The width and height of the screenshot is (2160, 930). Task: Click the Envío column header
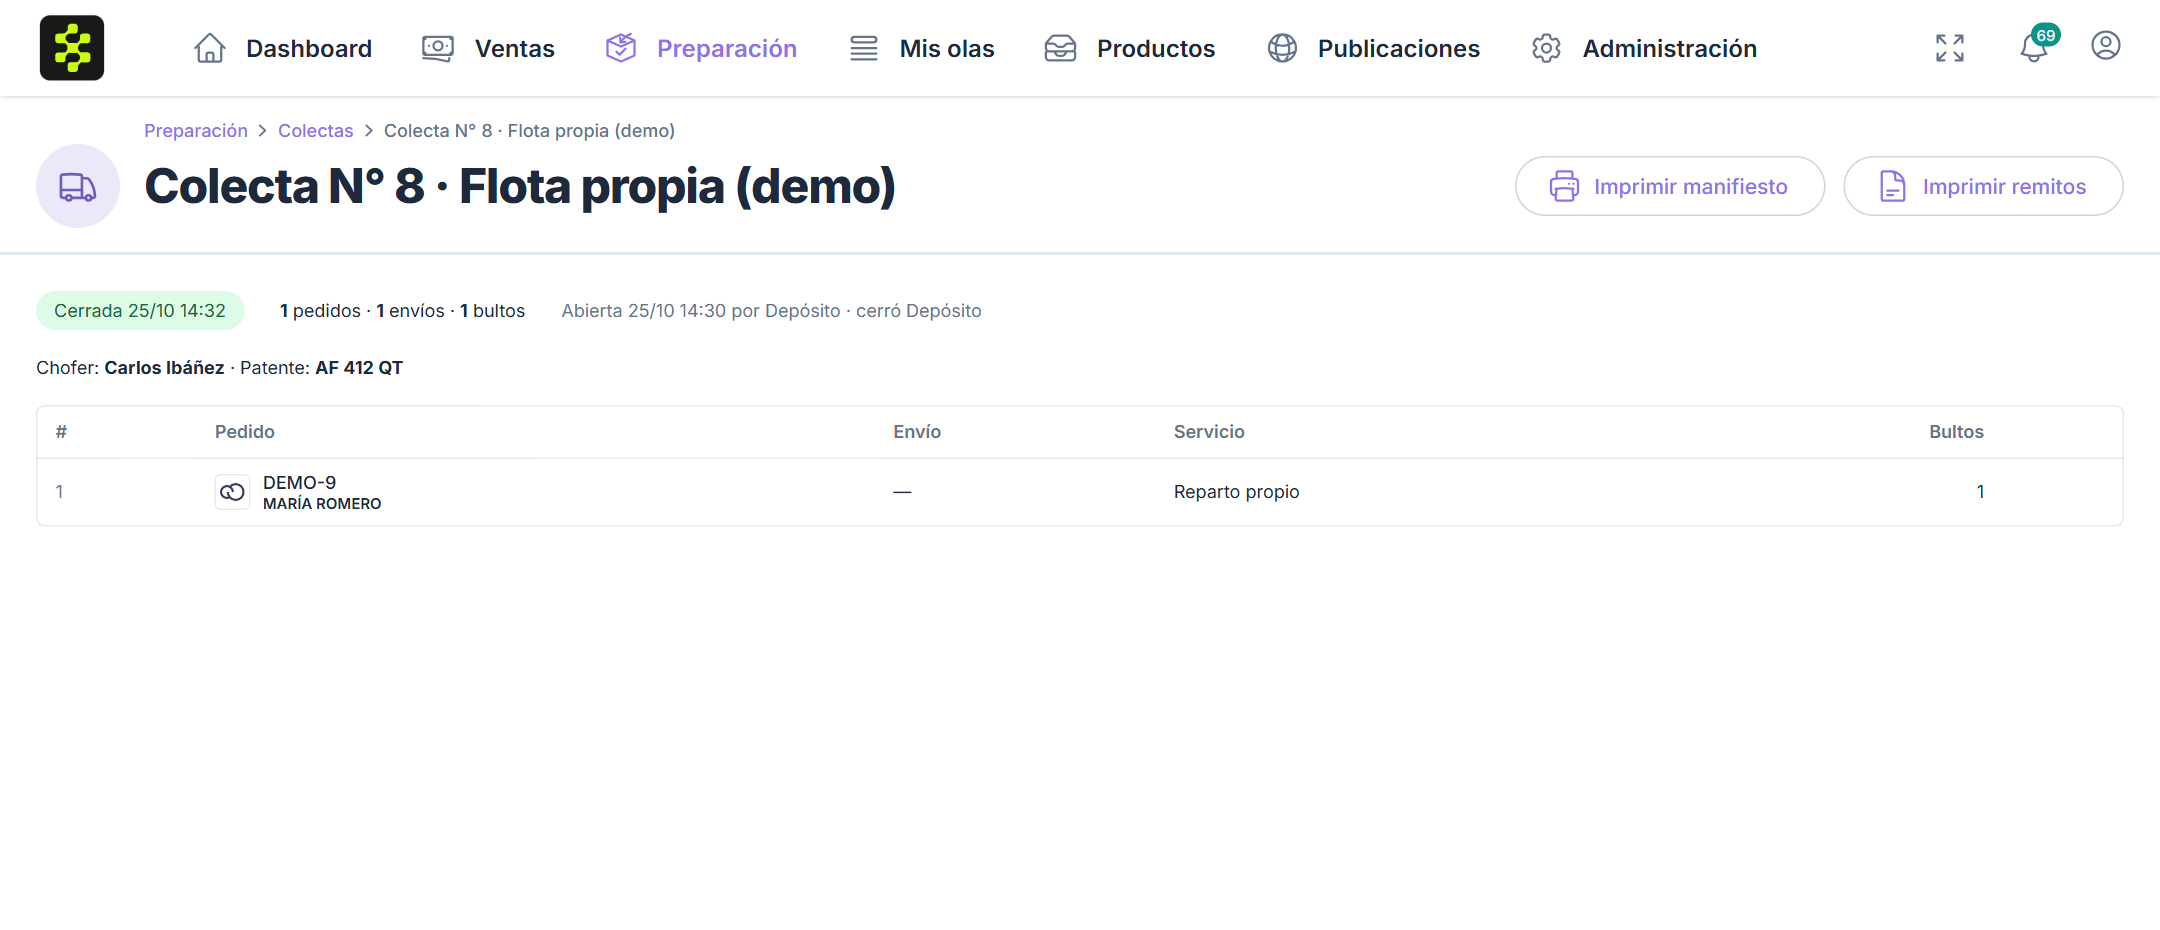pyautogui.click(x=917, y=432)
